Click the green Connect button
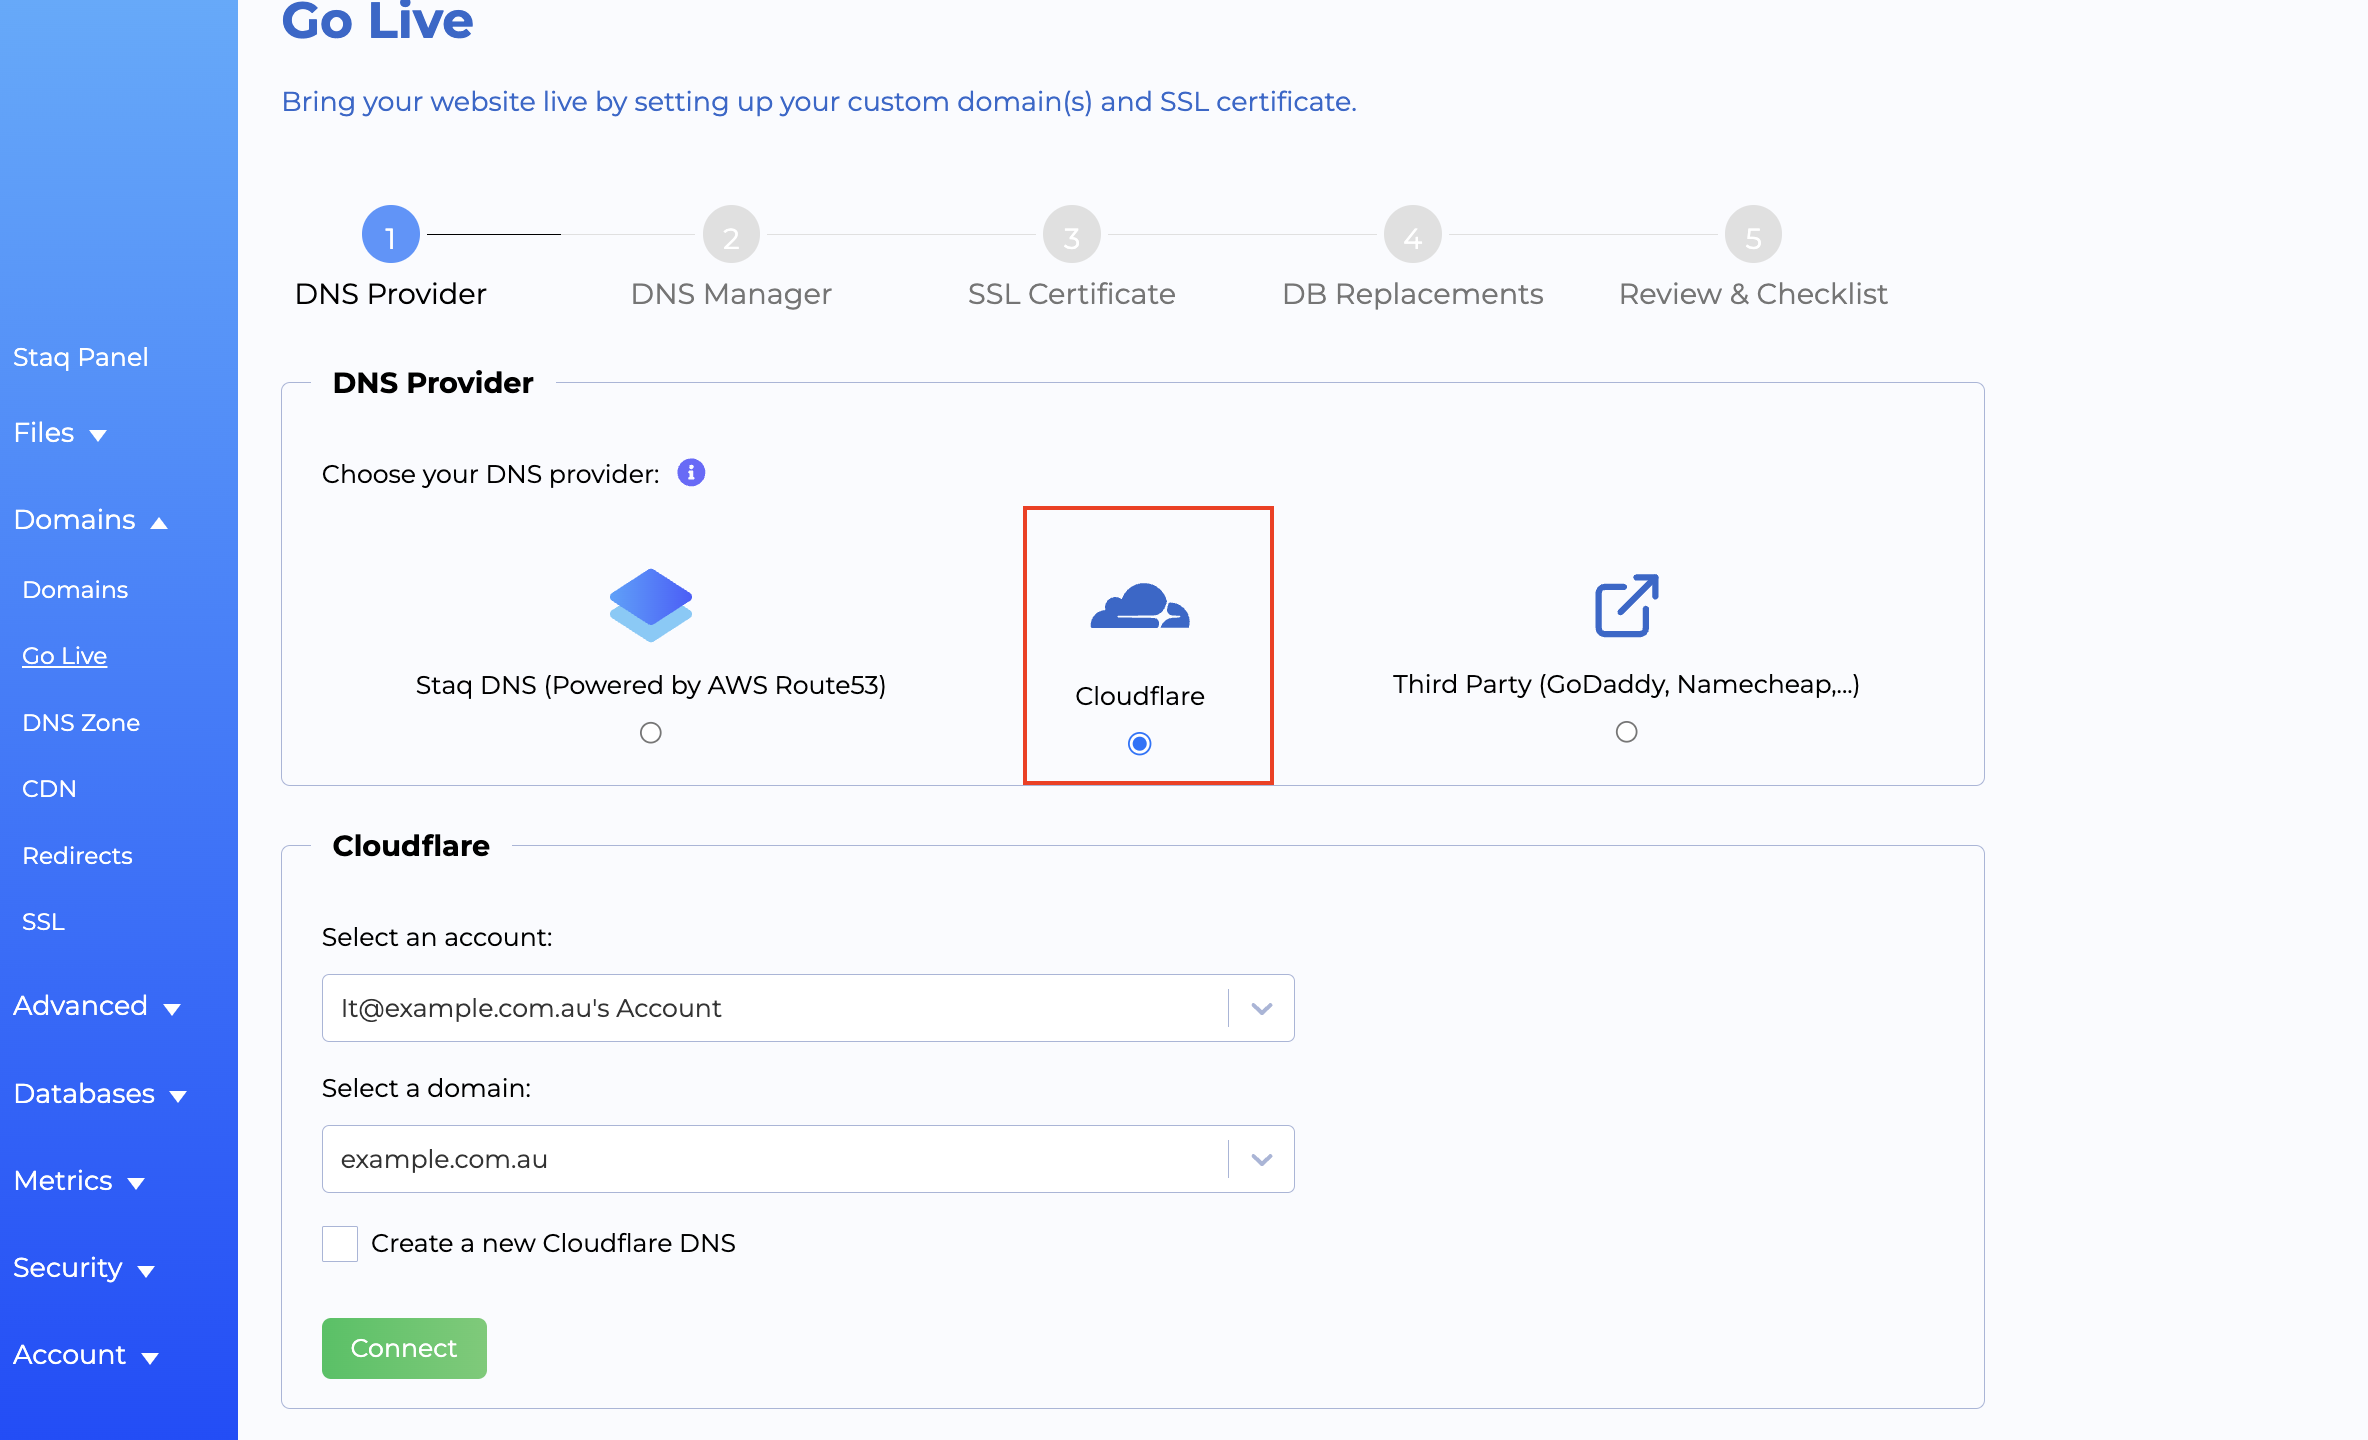Screen dimensions: 2368x1440 coord(404,1348)
